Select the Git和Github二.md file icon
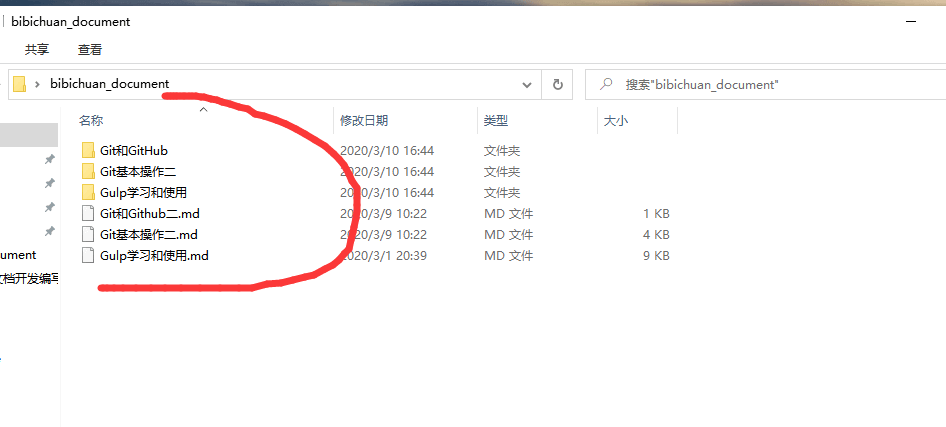The image size is (946, 427). pyautogui.click(x=88, y=213)
